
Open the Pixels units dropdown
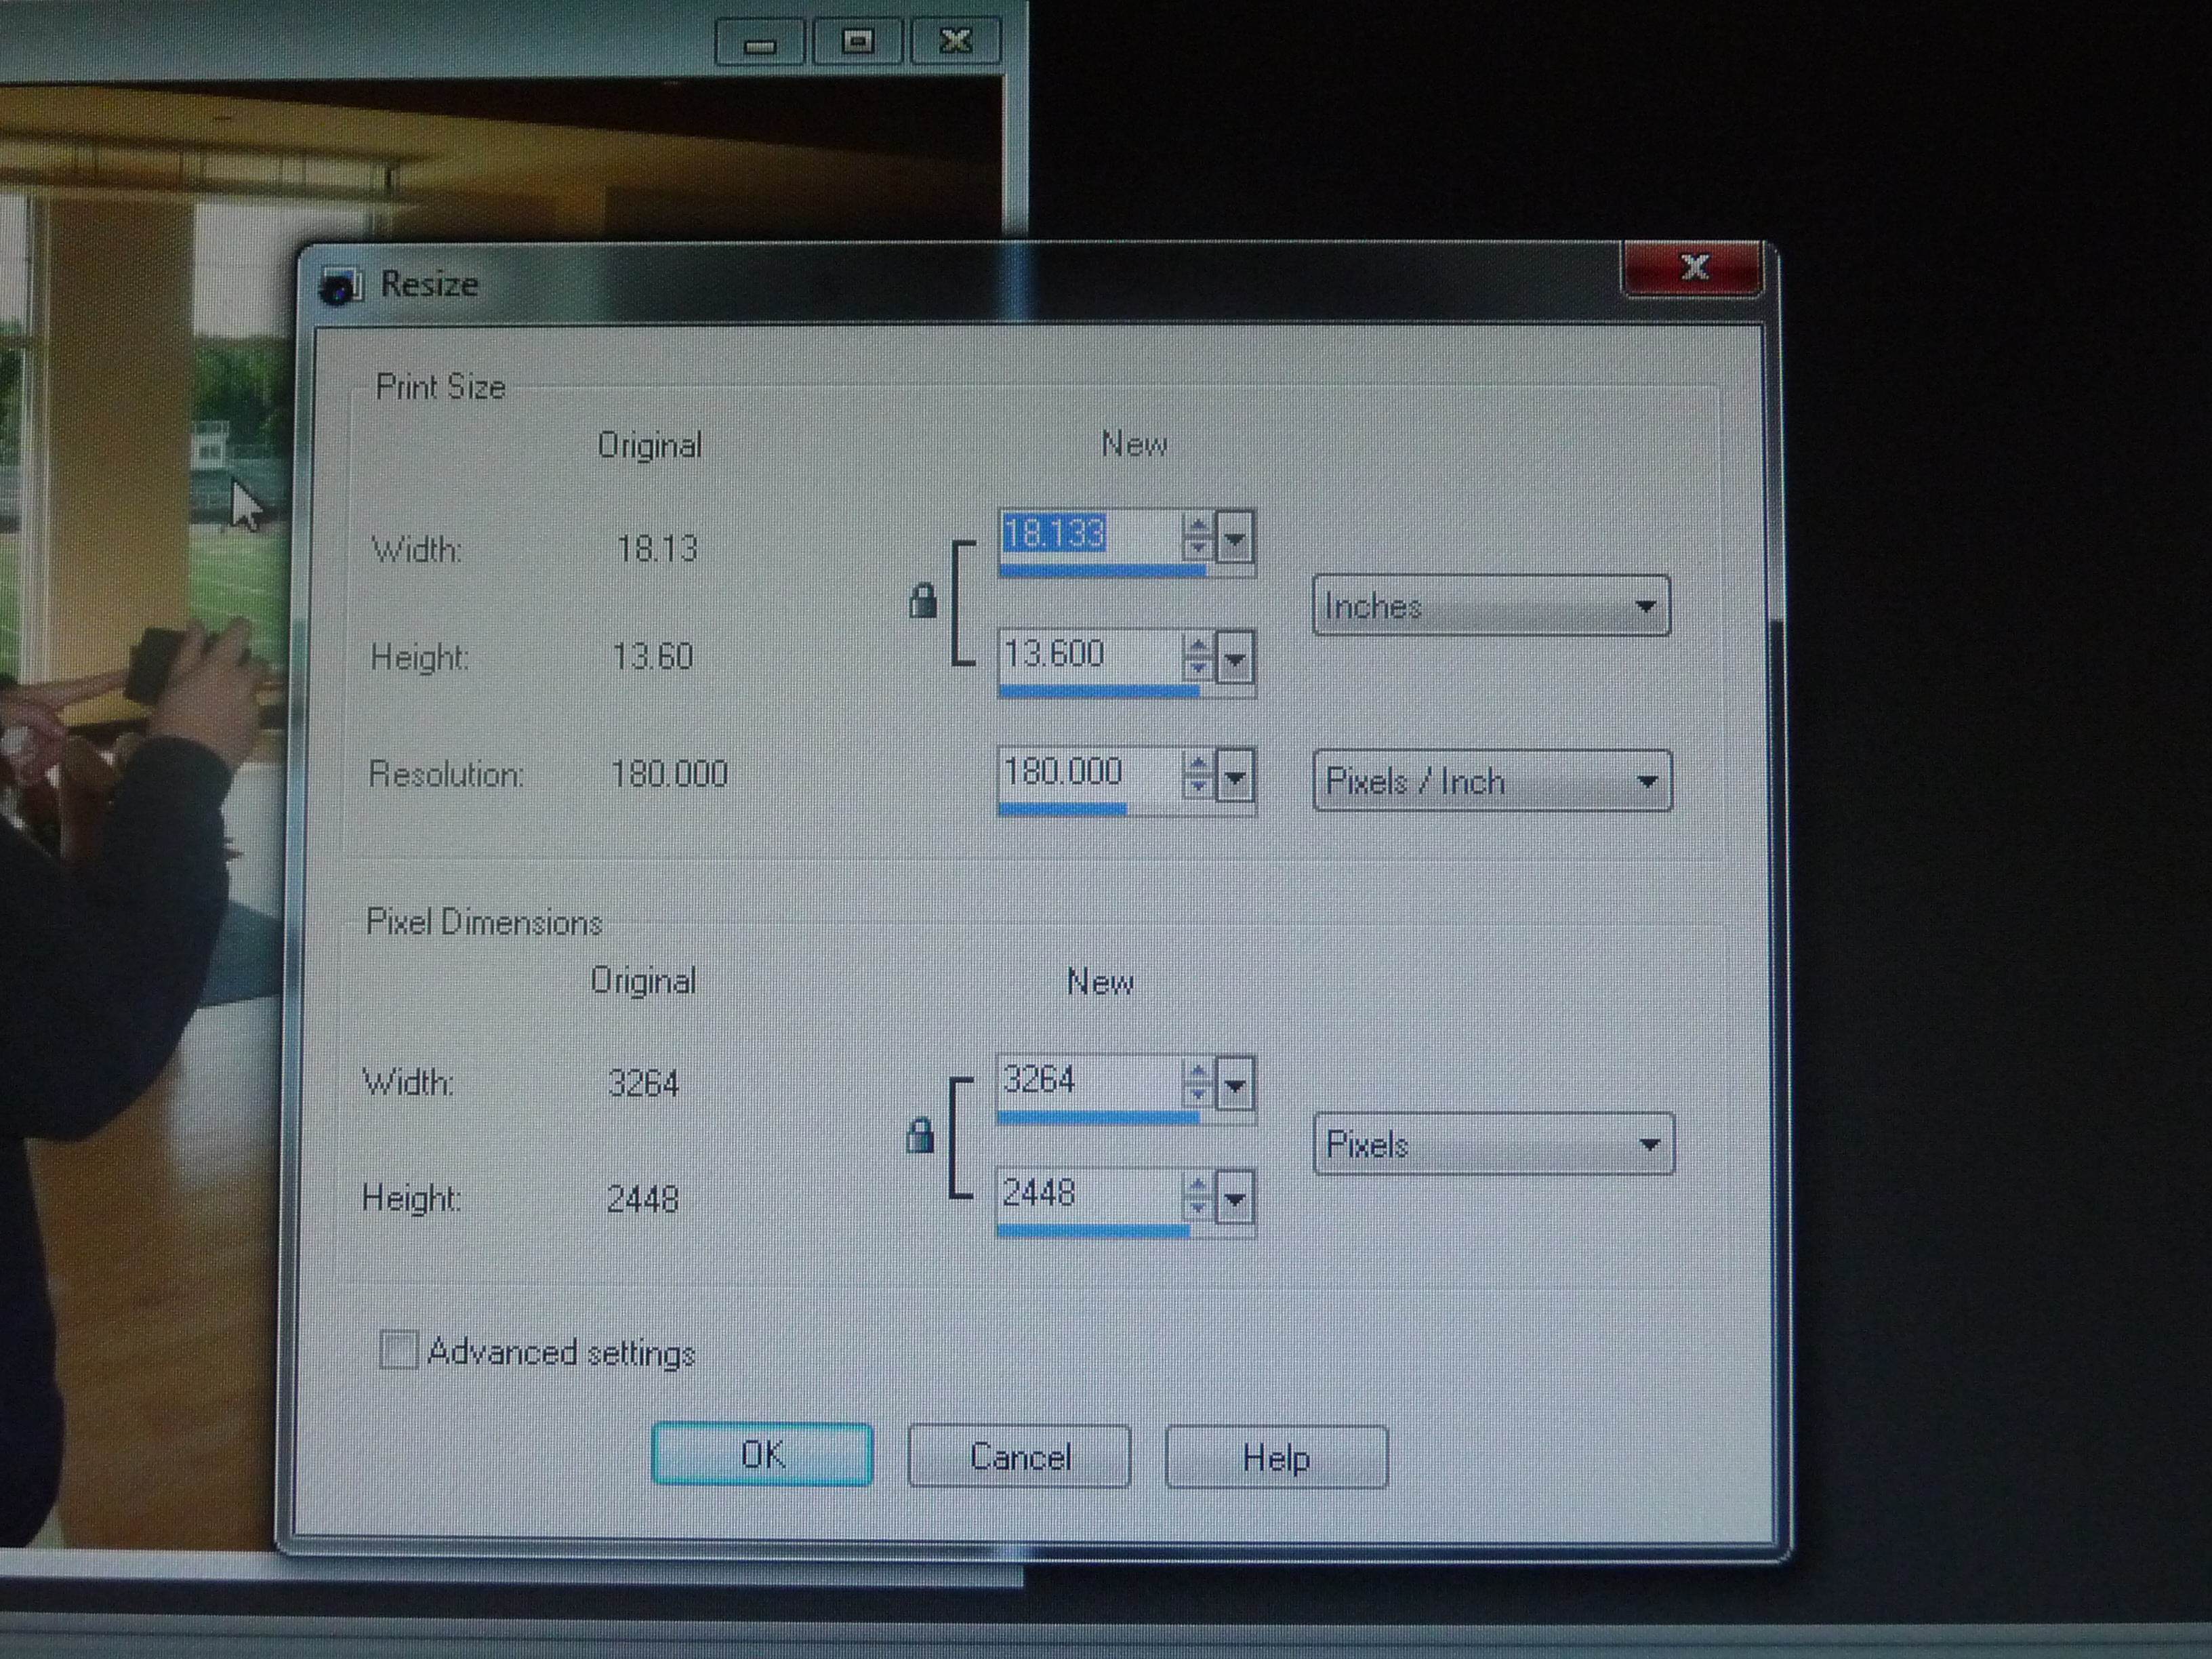pyautogui.click(x=1493, y=1143)
